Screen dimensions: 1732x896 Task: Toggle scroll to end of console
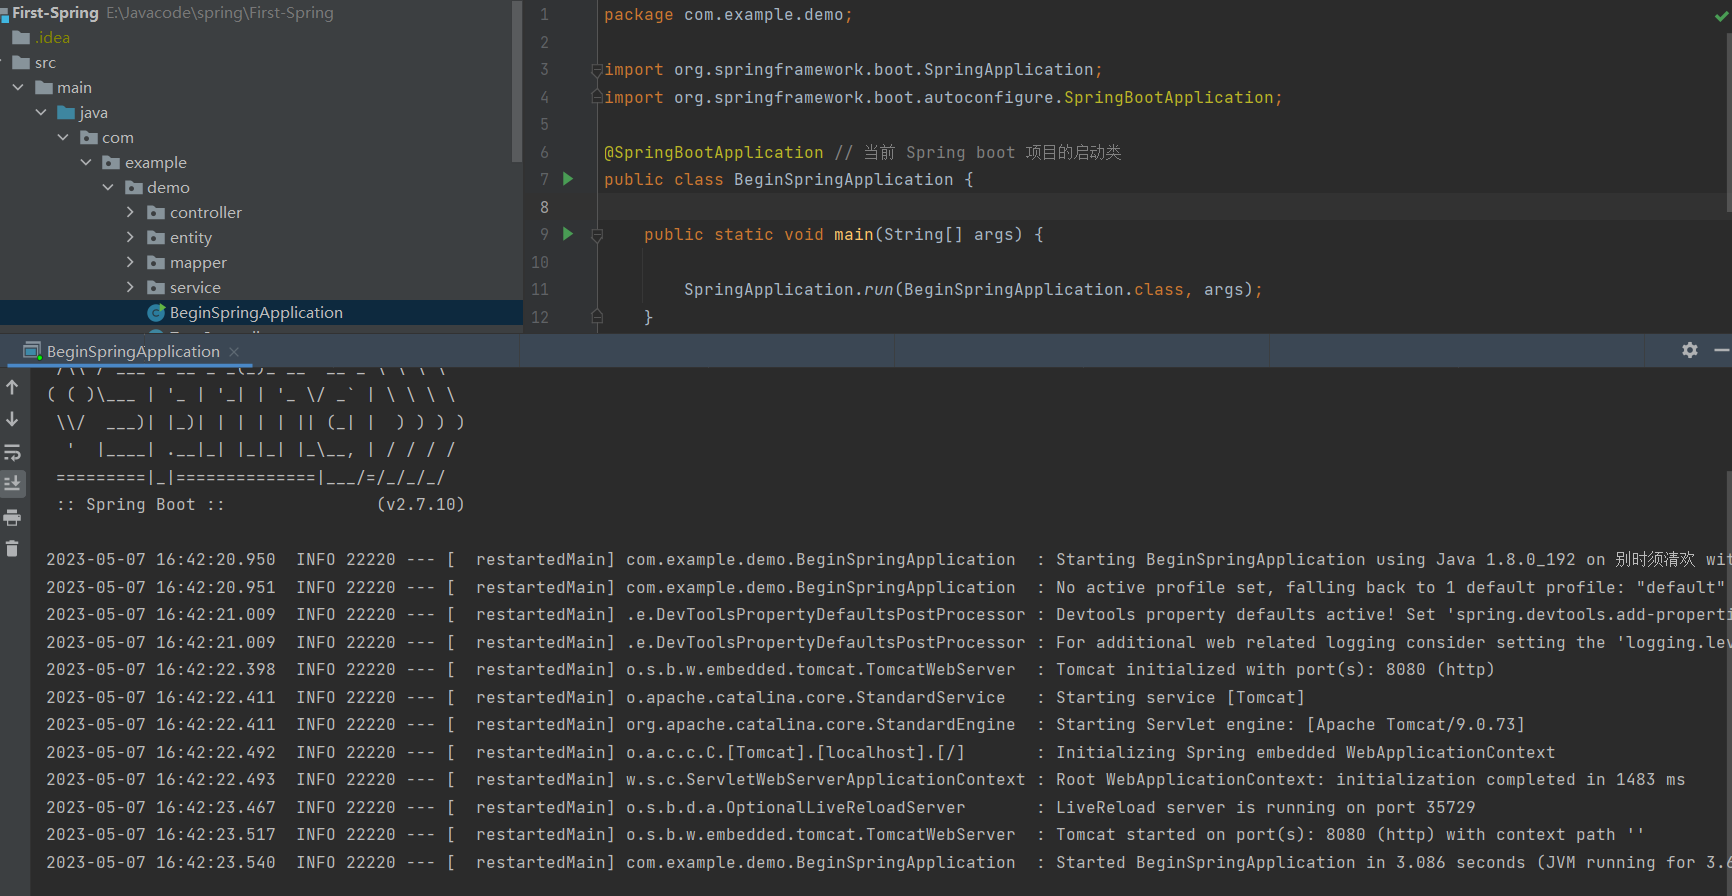click(12, 484)
